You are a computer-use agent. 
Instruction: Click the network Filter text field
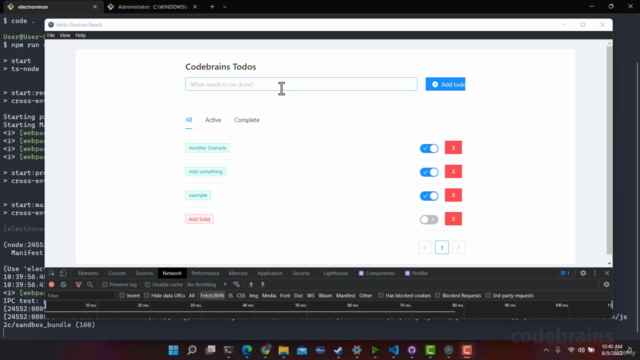coord(80,296)
